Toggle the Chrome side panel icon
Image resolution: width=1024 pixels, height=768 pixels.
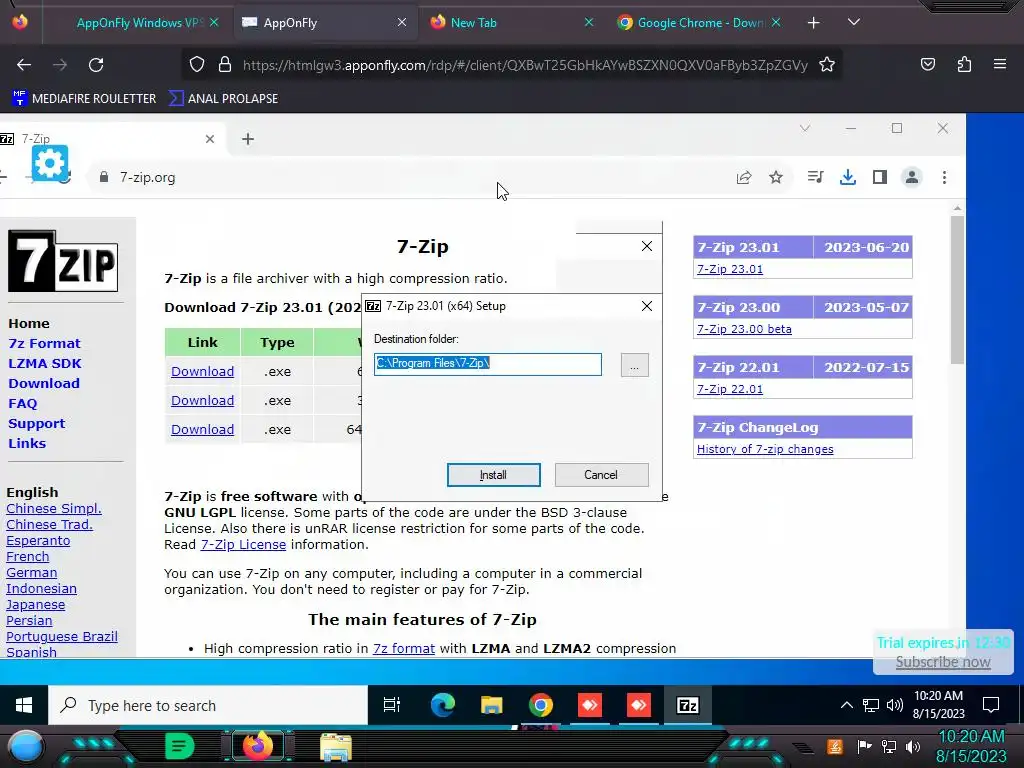(x=880, y=177)
